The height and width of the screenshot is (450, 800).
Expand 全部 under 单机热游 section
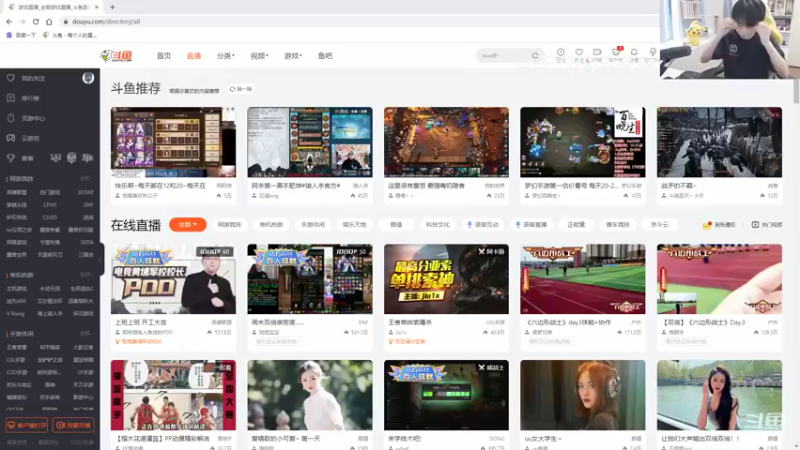(86, 274)
